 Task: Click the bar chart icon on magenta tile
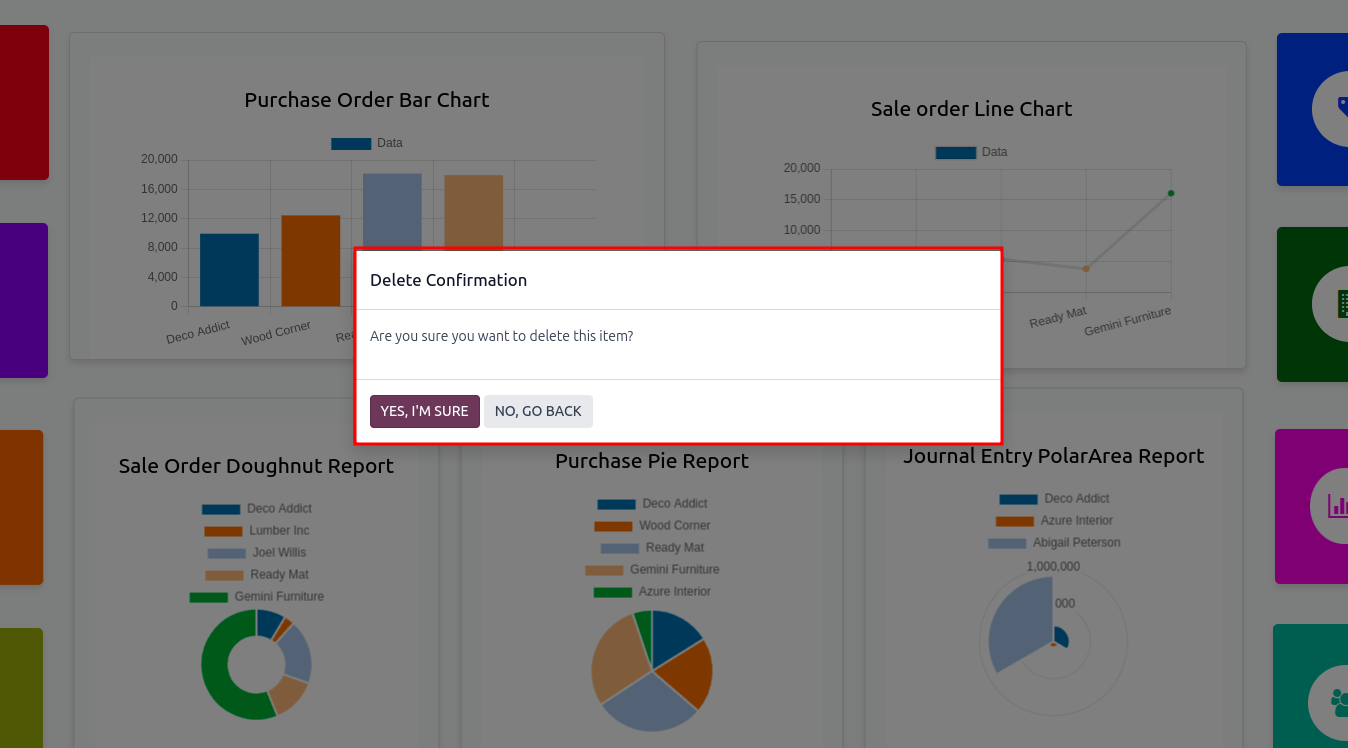(x=1337, y=506)
